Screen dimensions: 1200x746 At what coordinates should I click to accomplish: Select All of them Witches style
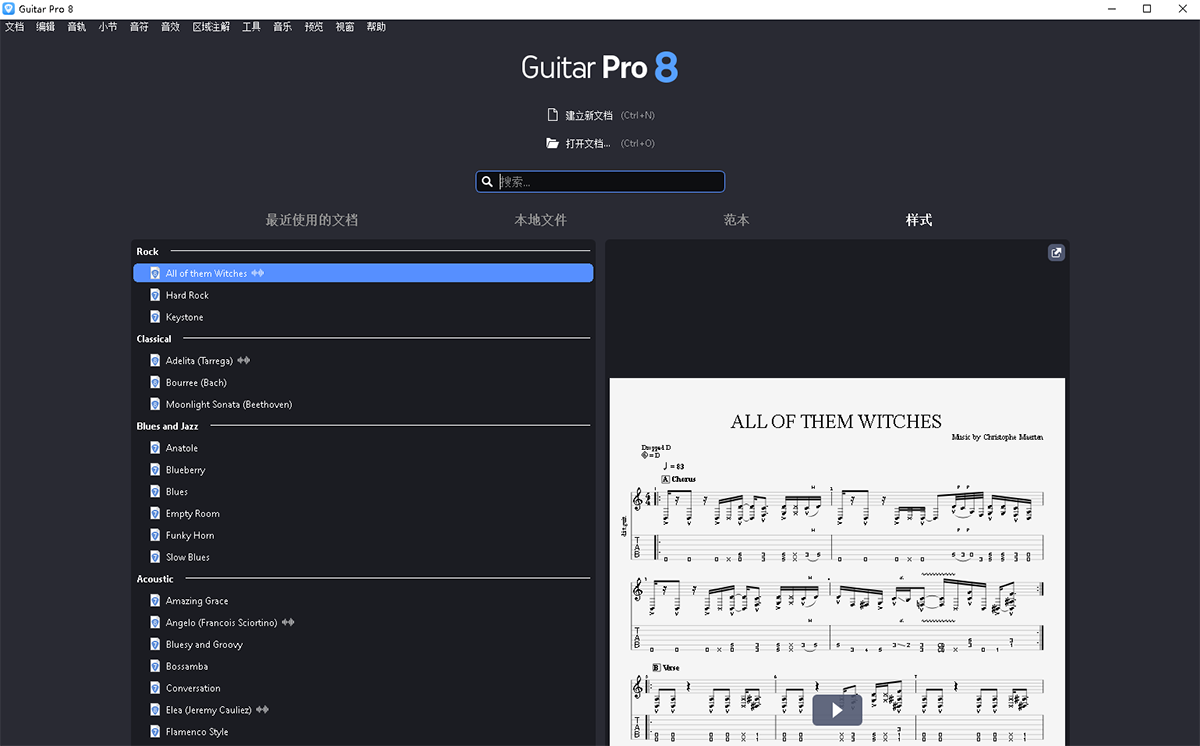coord(363,273)
